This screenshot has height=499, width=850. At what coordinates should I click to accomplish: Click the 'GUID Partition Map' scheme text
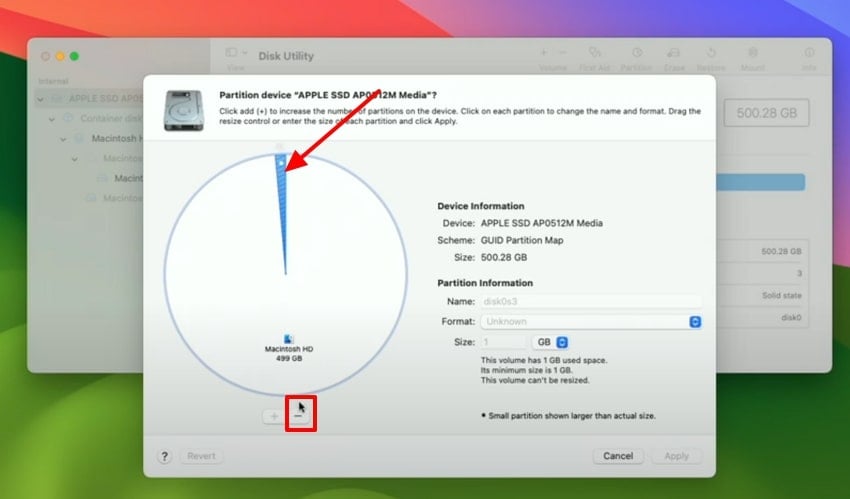click(522, 240)
